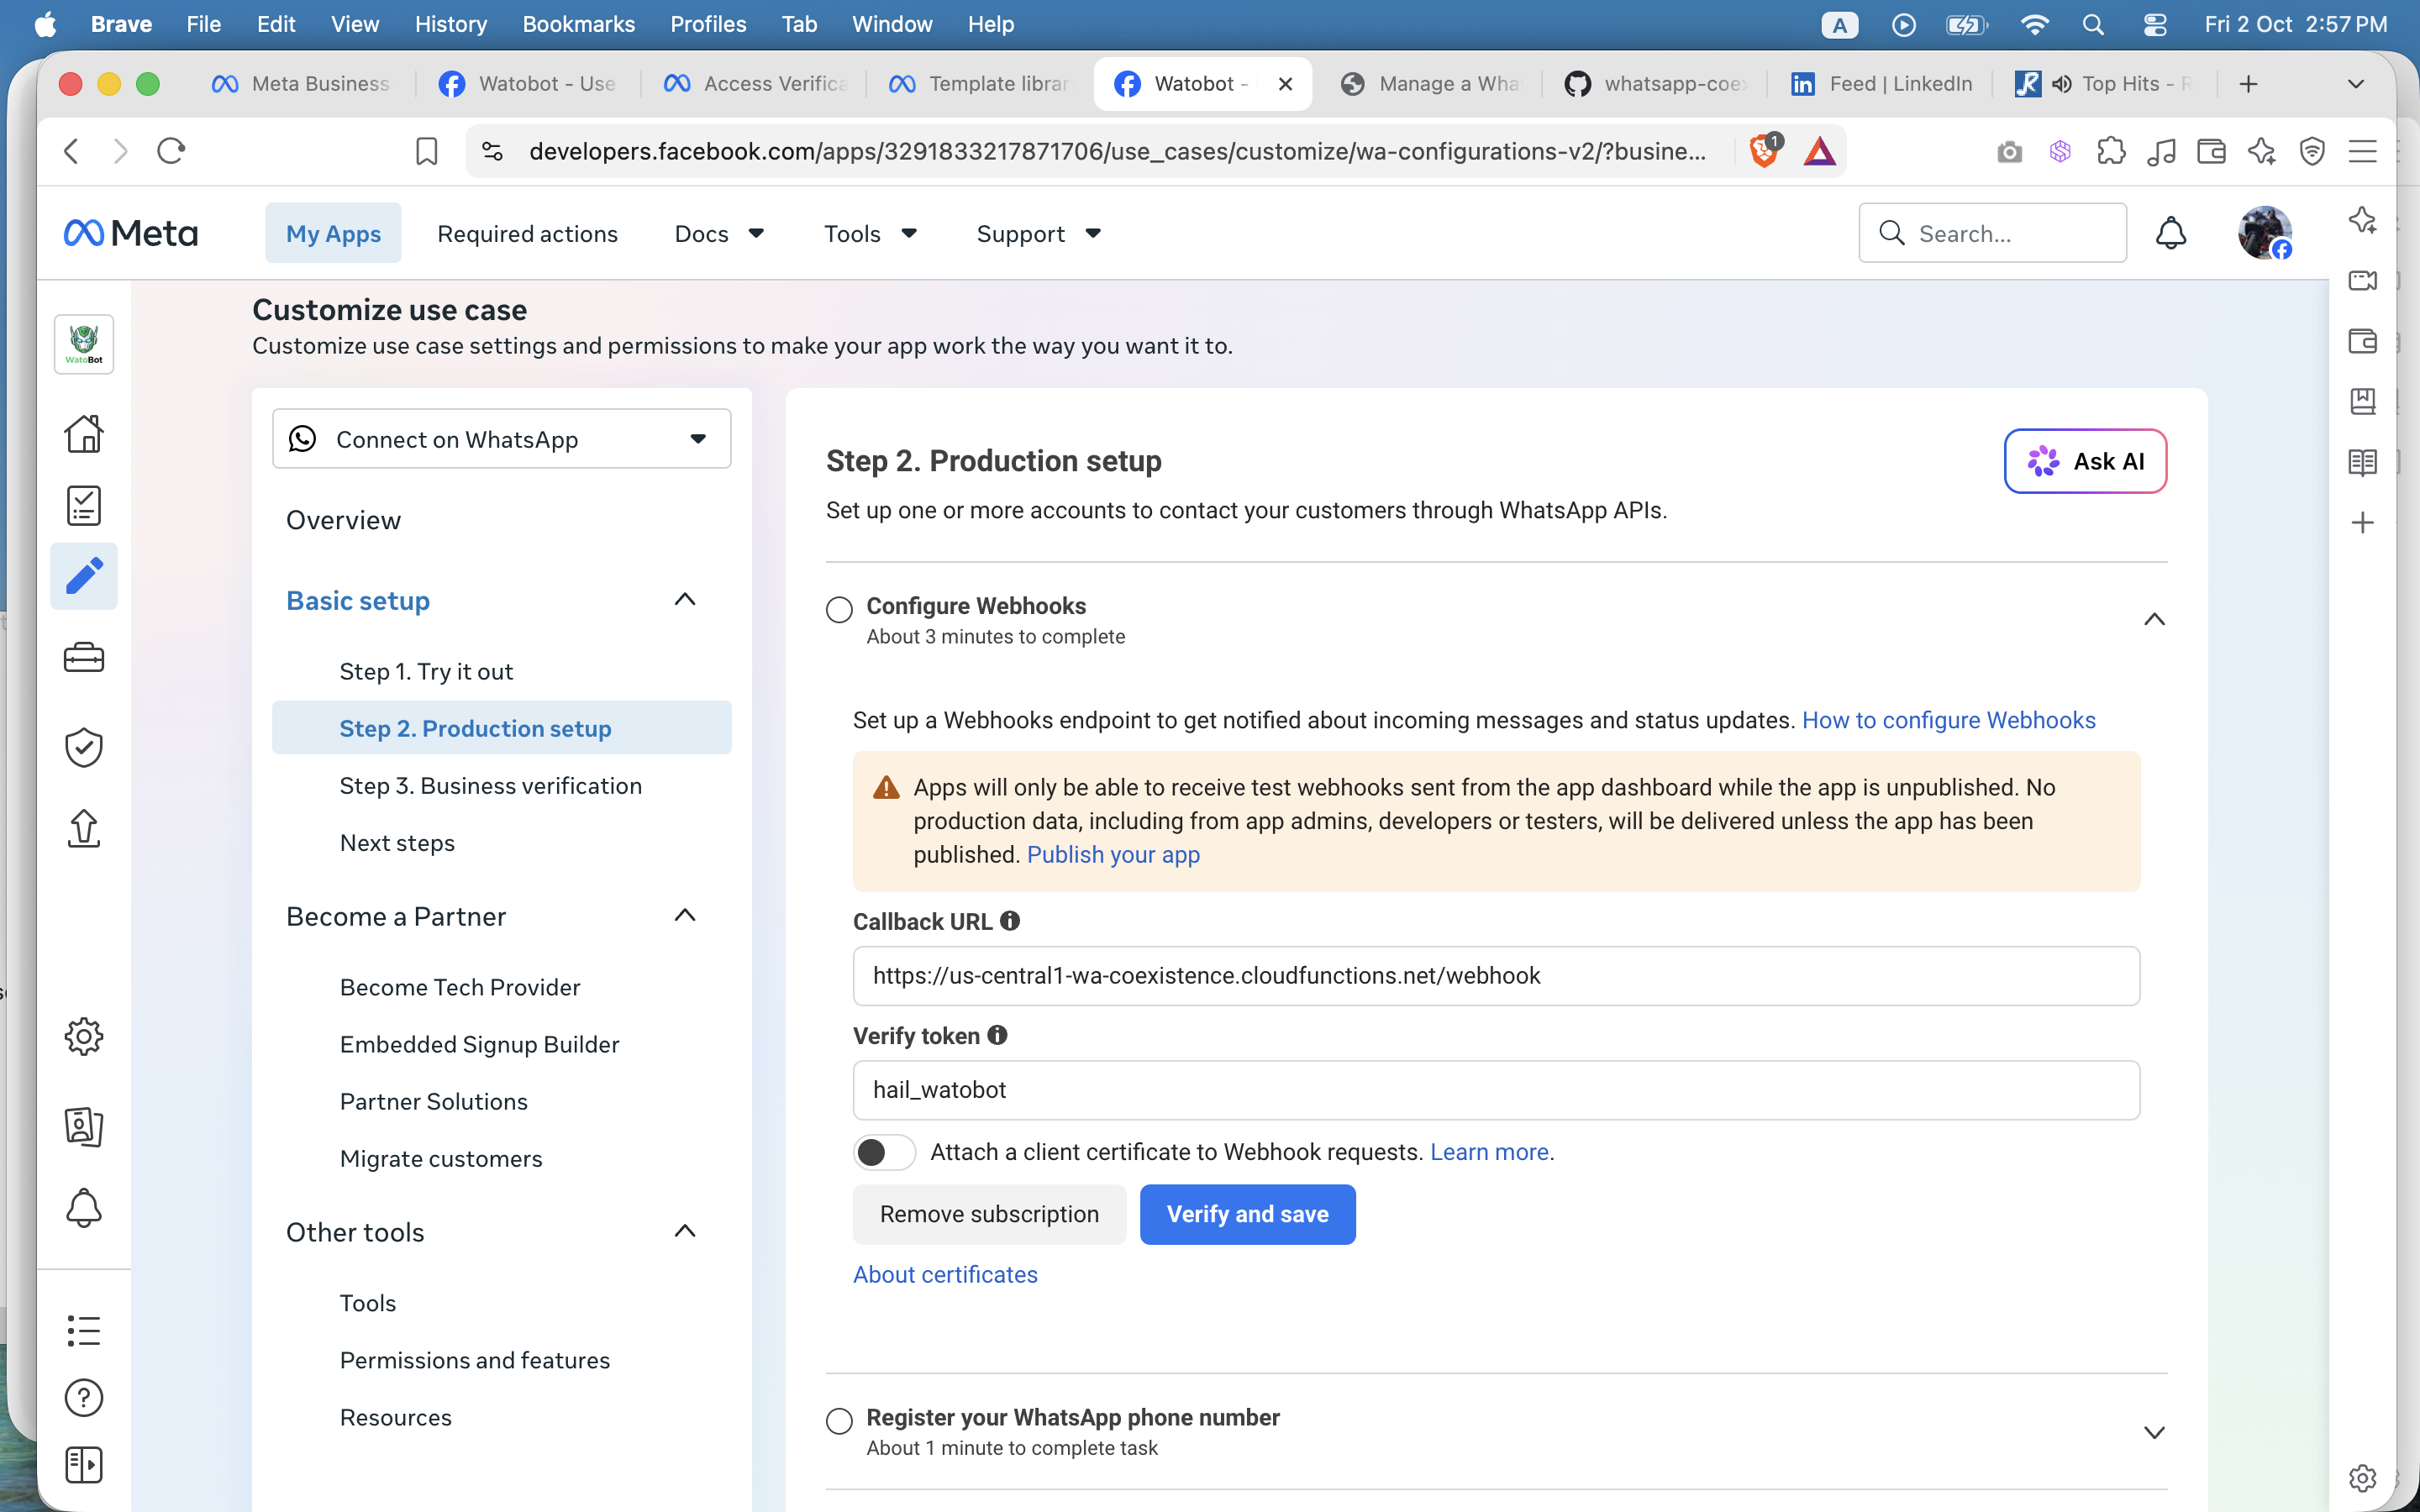Open the briefcase icon in left sidebar

tap(84, 658)
